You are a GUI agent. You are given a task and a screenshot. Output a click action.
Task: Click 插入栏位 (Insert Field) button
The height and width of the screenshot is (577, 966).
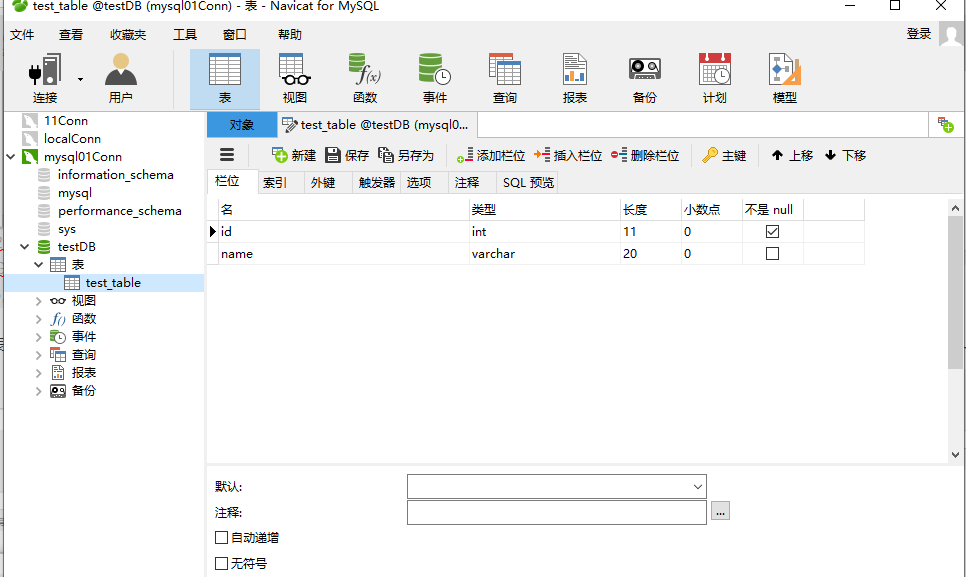[568, 155]
